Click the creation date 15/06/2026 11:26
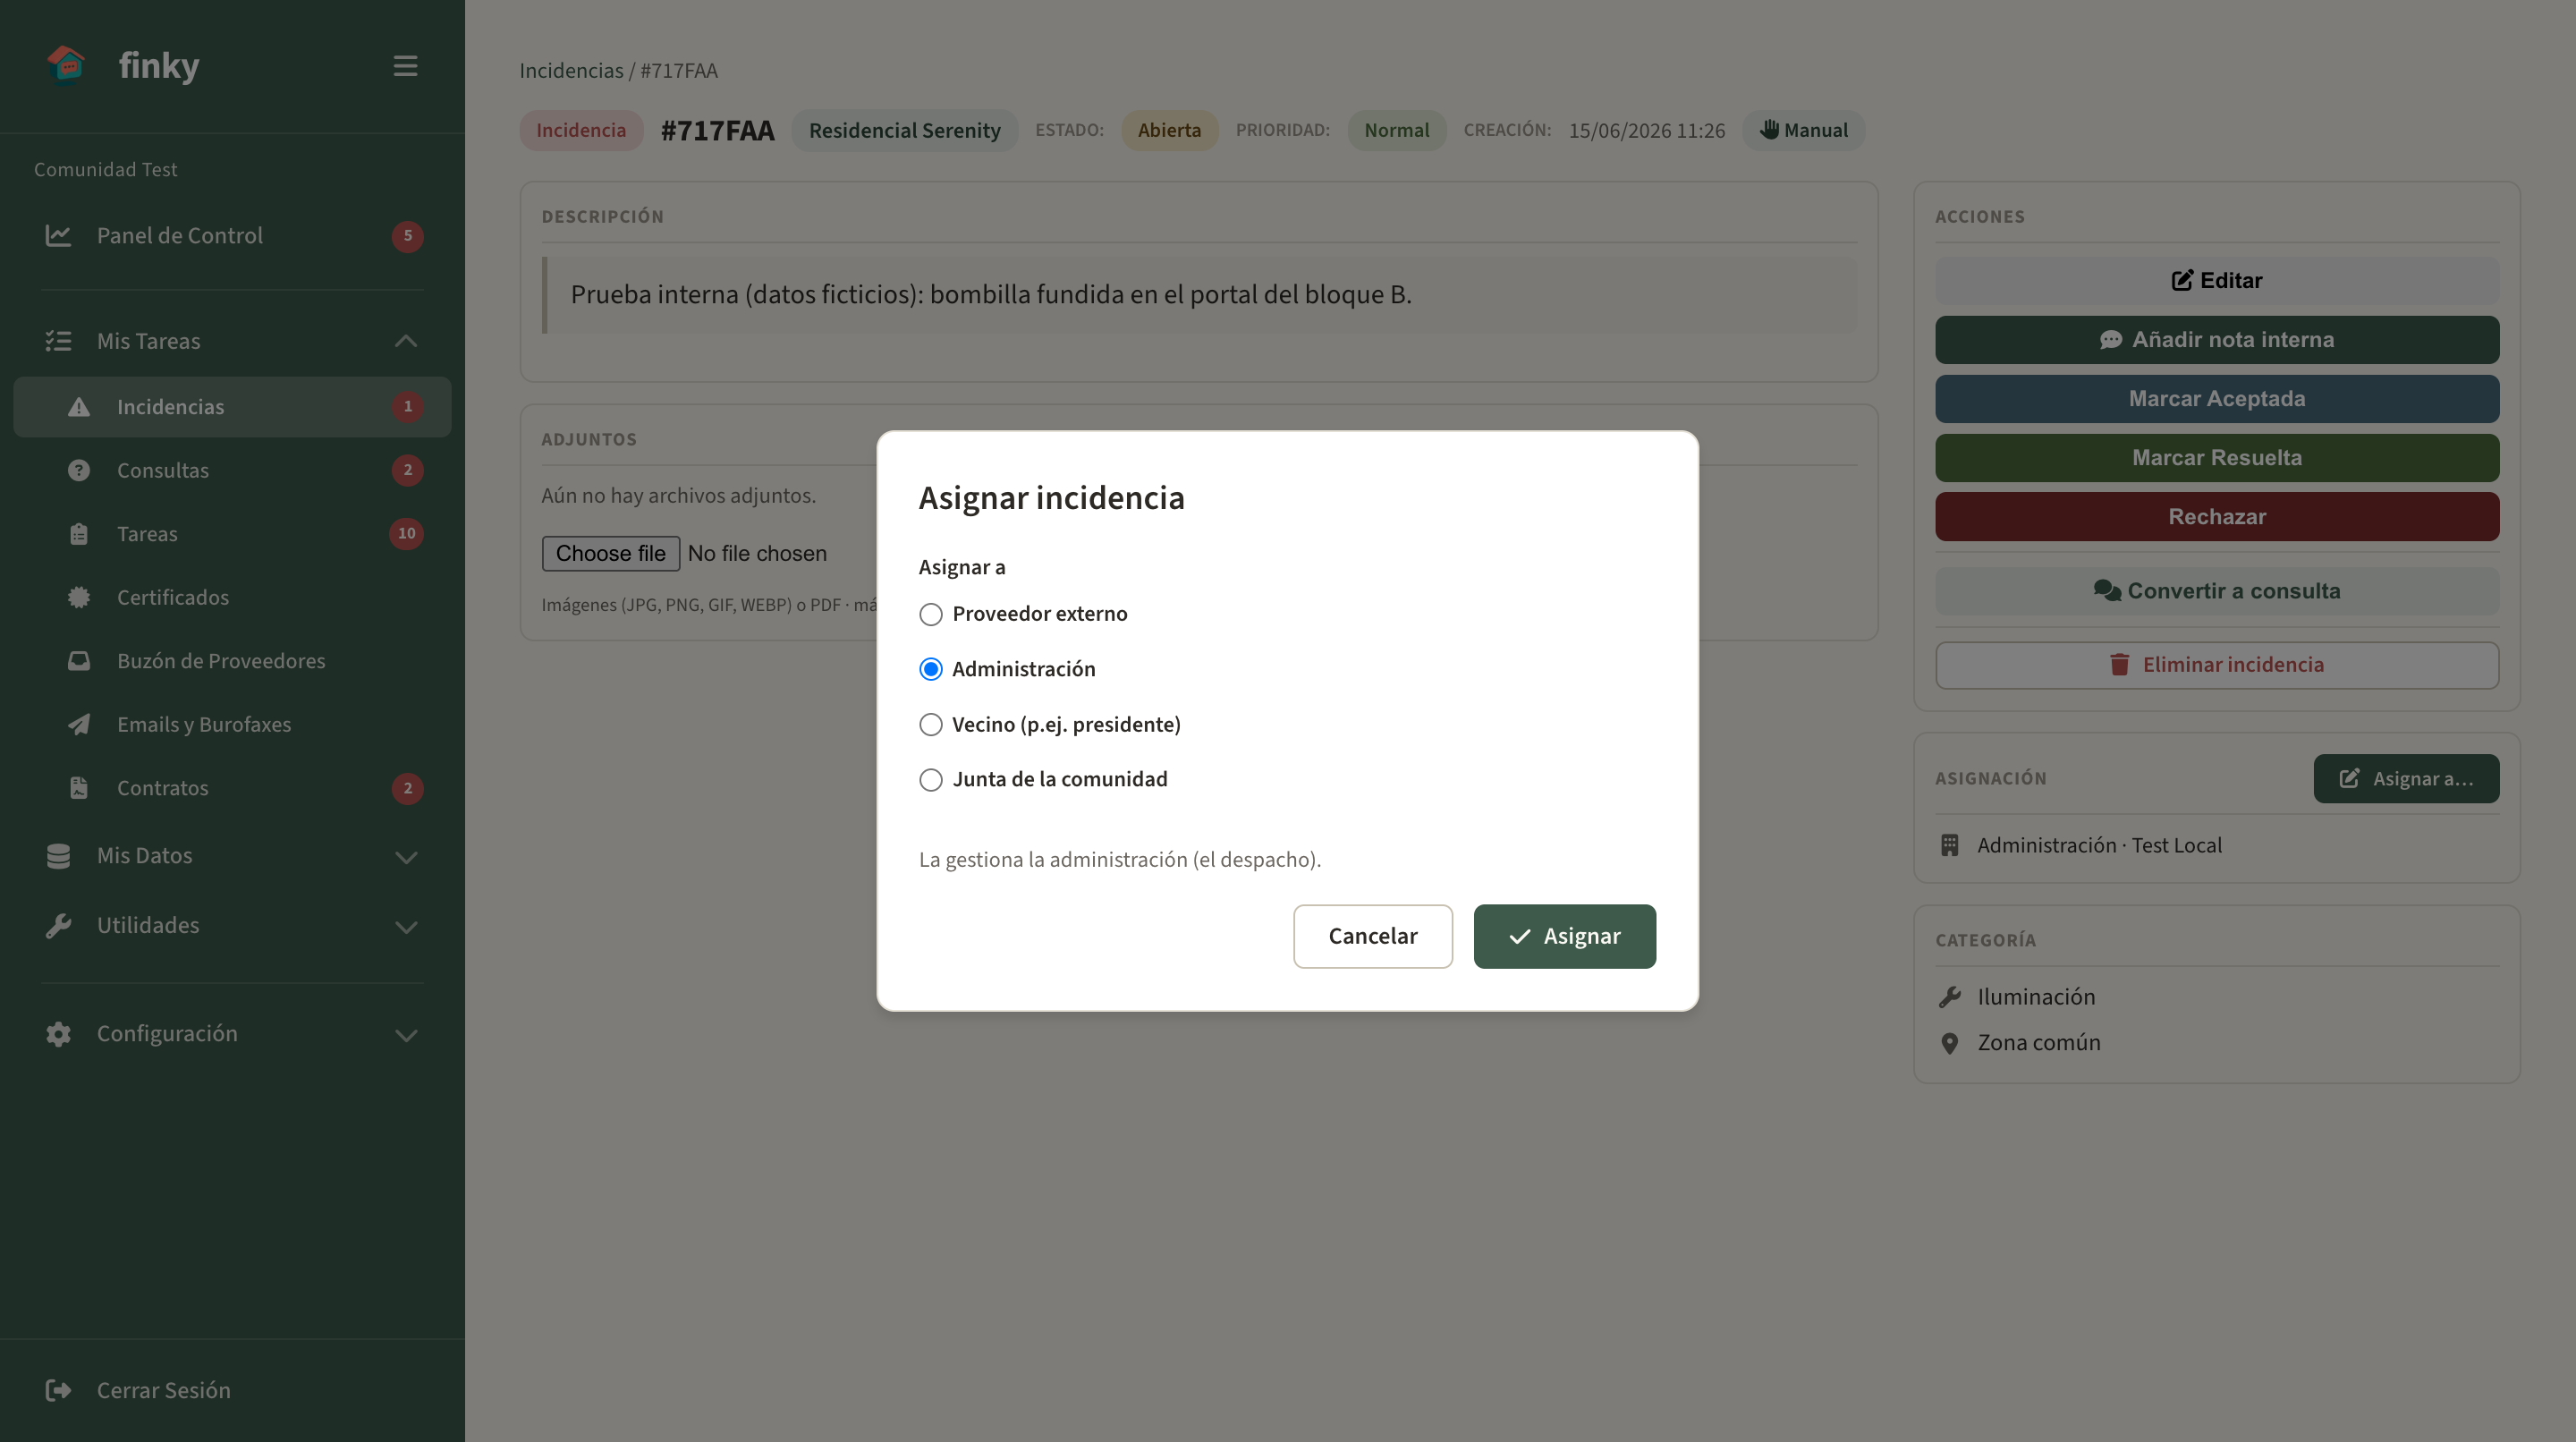The image size is (2576, 1442). coord(1646,131)
